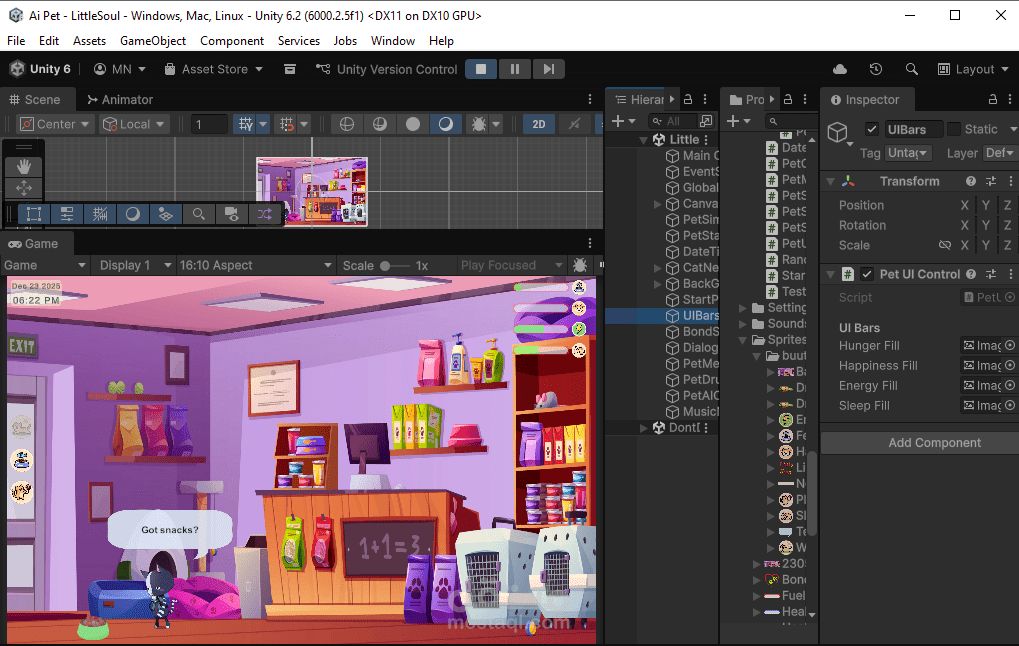Enable the Static checkbox
This screenshot has height=646, width=1019.
coord(954,129)
